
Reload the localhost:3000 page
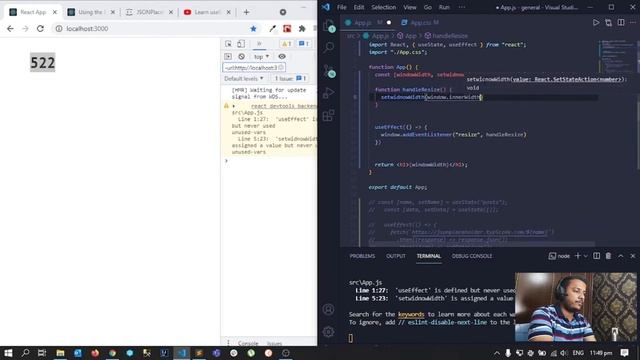40,29
